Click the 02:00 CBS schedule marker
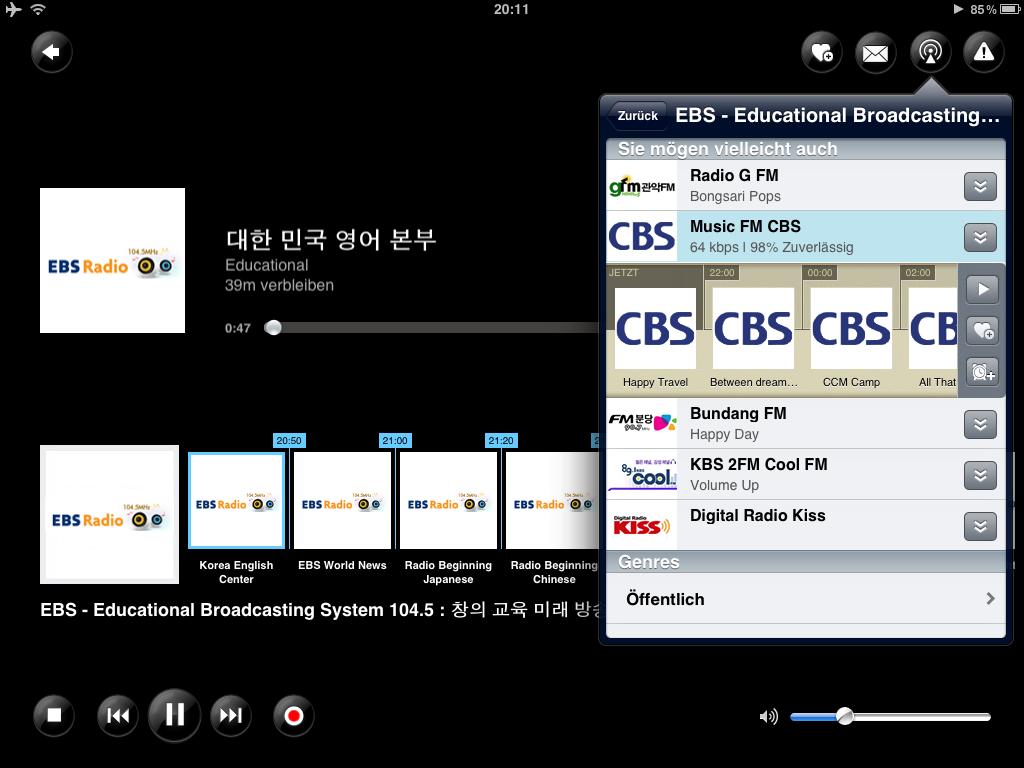The width and height of the screenshot is (1024, 768). 918,273
